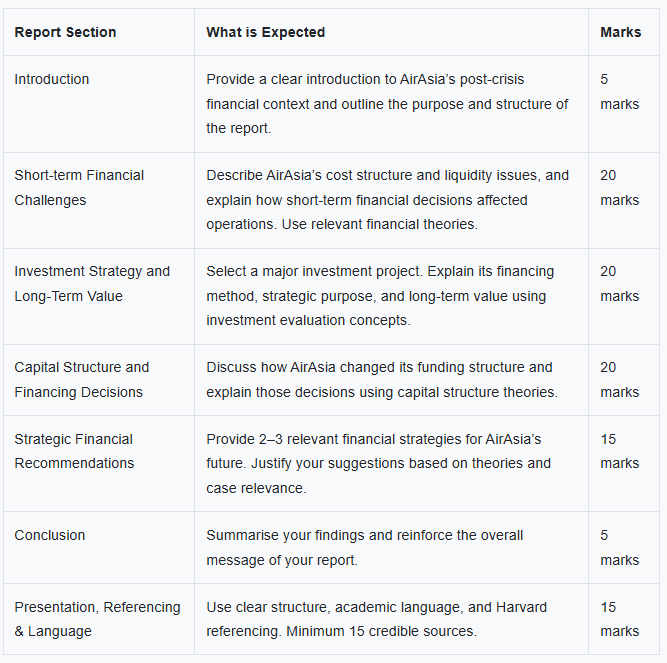Viewport: 667px width, 663px height.
Task: Select "Presentation, Referencing & Language" cell
Action: (x=97, y=619)
